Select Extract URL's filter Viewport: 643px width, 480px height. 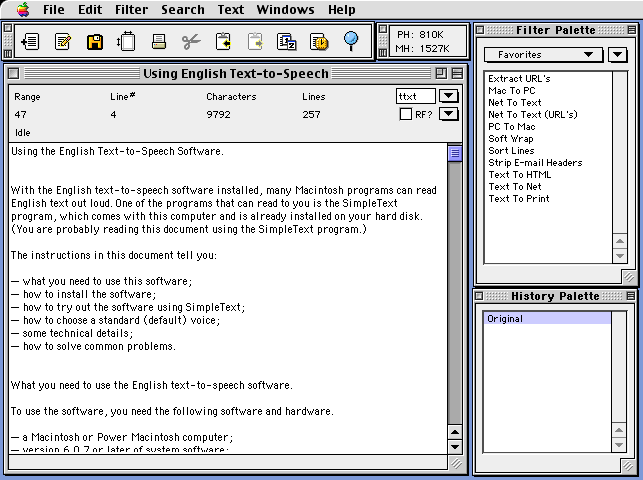coord(548,78)
